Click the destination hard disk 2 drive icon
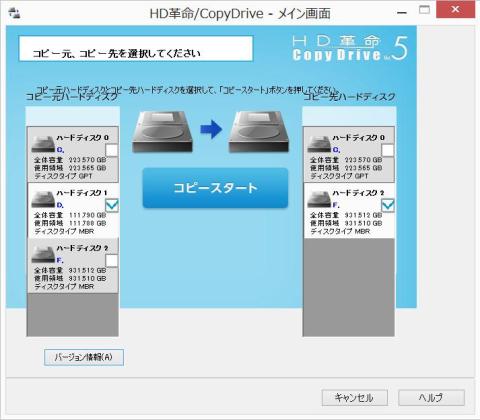 click(x=319, y=199)
